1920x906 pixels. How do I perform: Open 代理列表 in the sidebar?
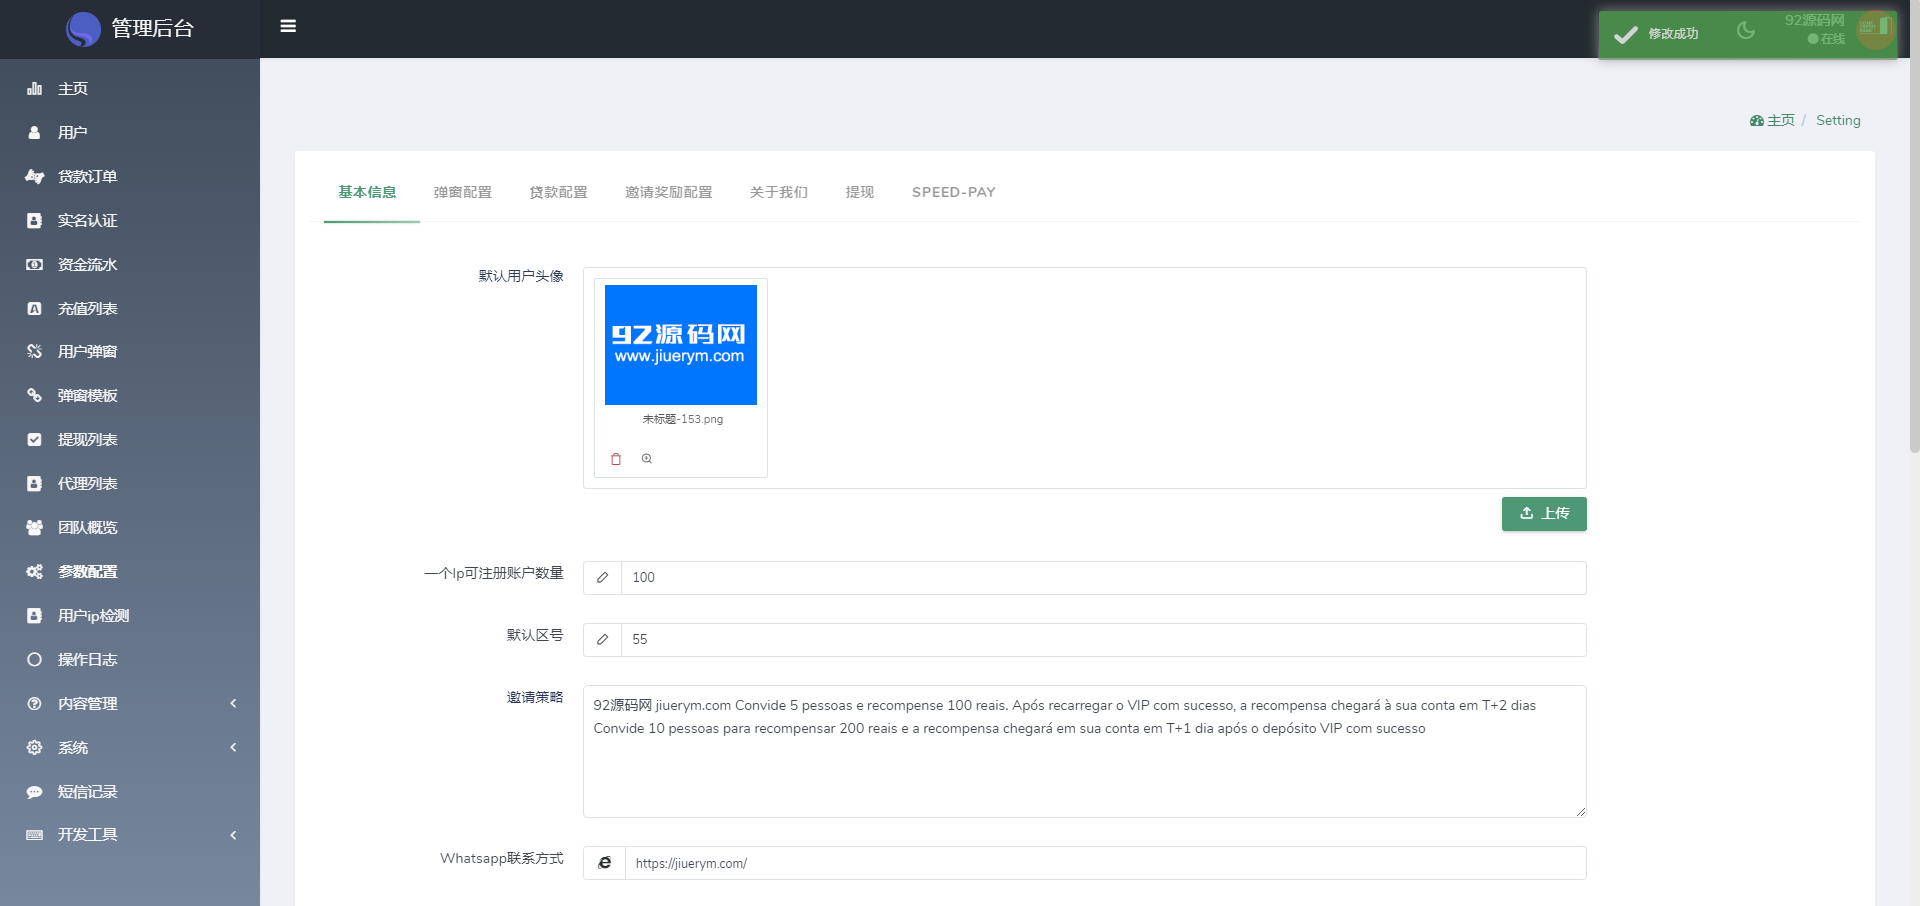tap(130, 484)
